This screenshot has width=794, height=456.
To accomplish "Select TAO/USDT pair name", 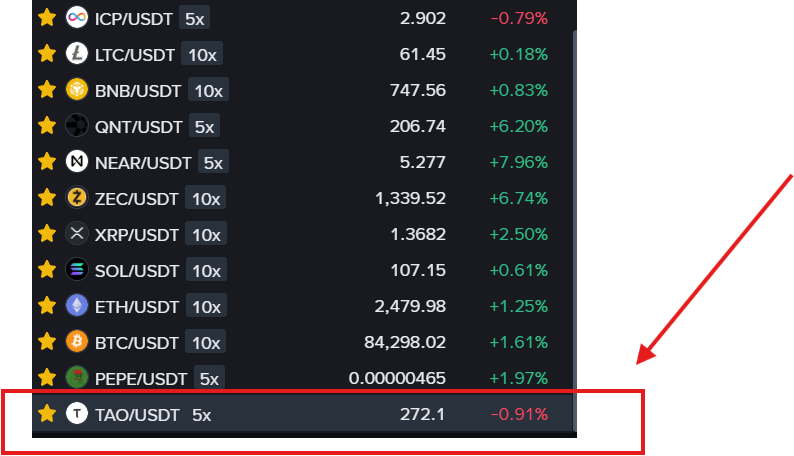I will click(x=137, y=415).
